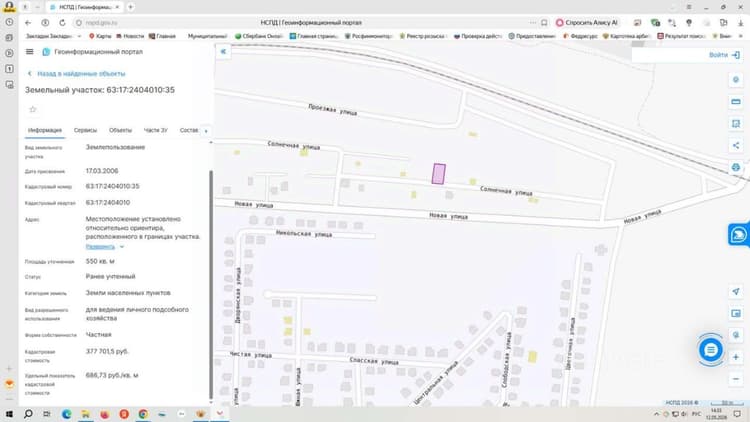
Task: Collapse the info panel with double-arrow button
Action: pyautogui.click(x=223, y=51)
